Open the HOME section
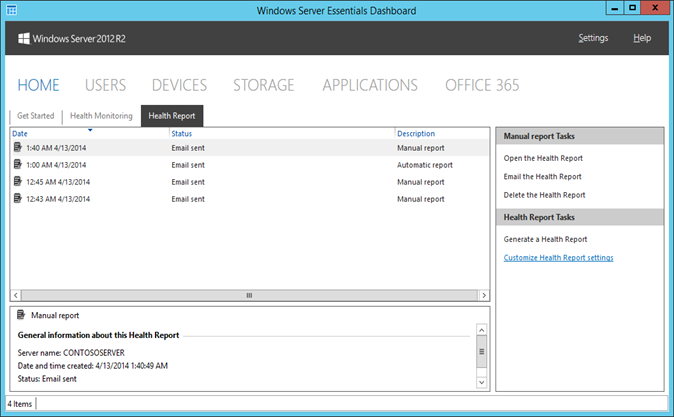The image size is (674, 417). [38, 85]
